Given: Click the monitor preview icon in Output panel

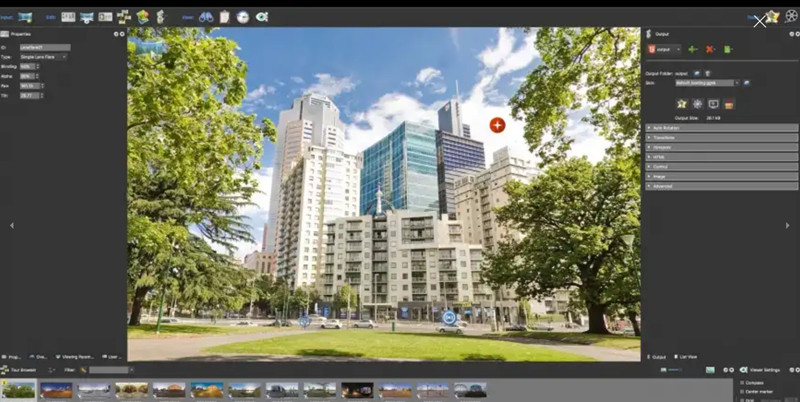Looking at the screenshot, I should [x=713, y=104].
